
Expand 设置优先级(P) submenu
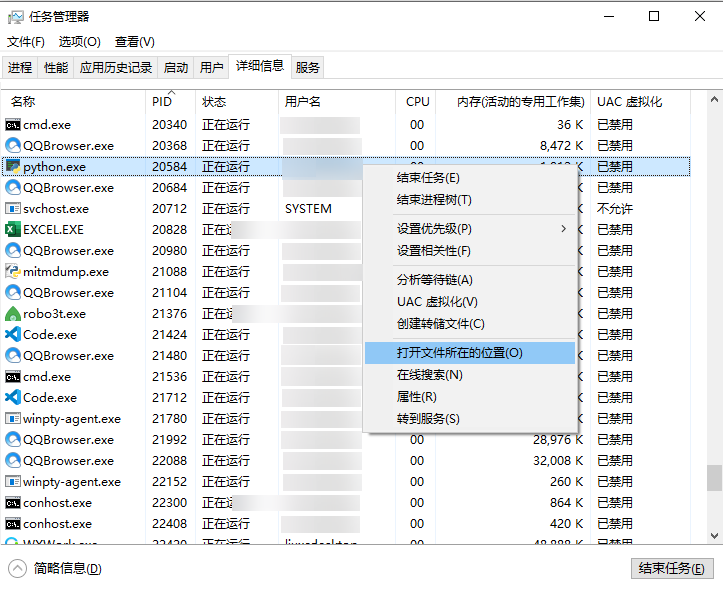click(x=469, y=229)
